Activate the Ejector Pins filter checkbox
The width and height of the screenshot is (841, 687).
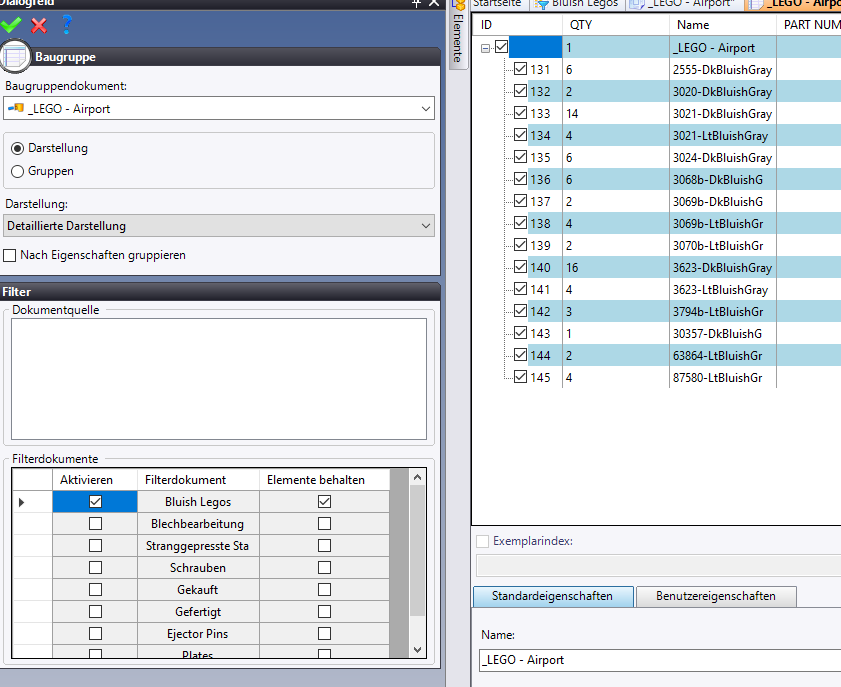95,633
